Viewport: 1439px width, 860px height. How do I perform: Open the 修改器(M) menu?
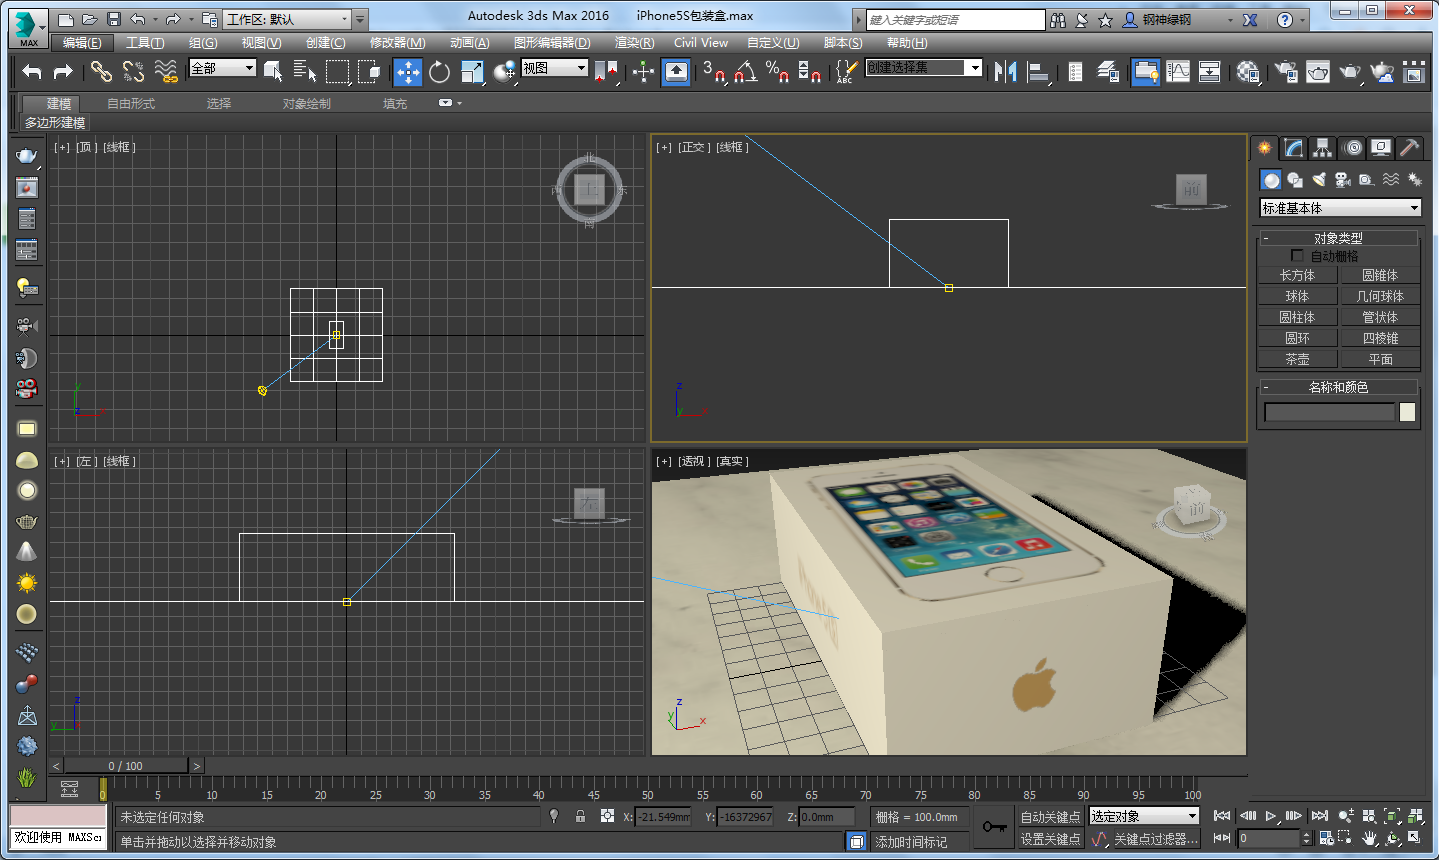pyautogui.click(x=397, y=43)
